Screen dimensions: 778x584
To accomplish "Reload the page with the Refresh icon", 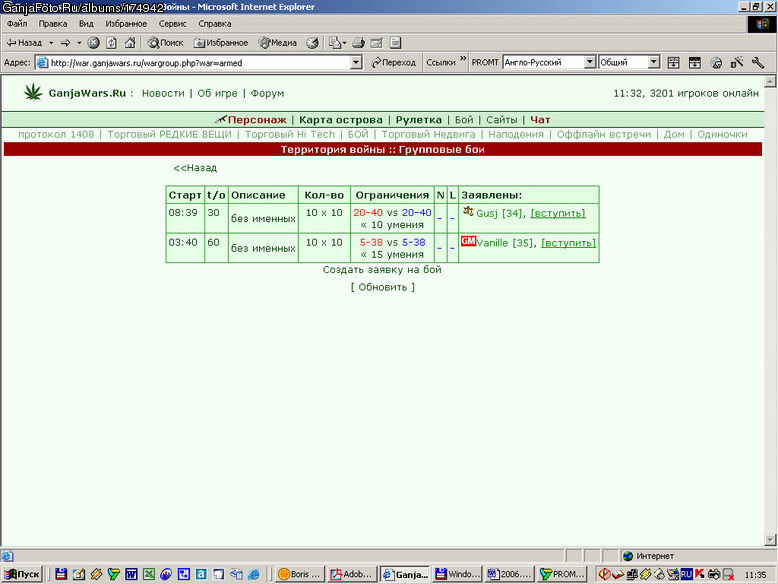I will [112, 43].
